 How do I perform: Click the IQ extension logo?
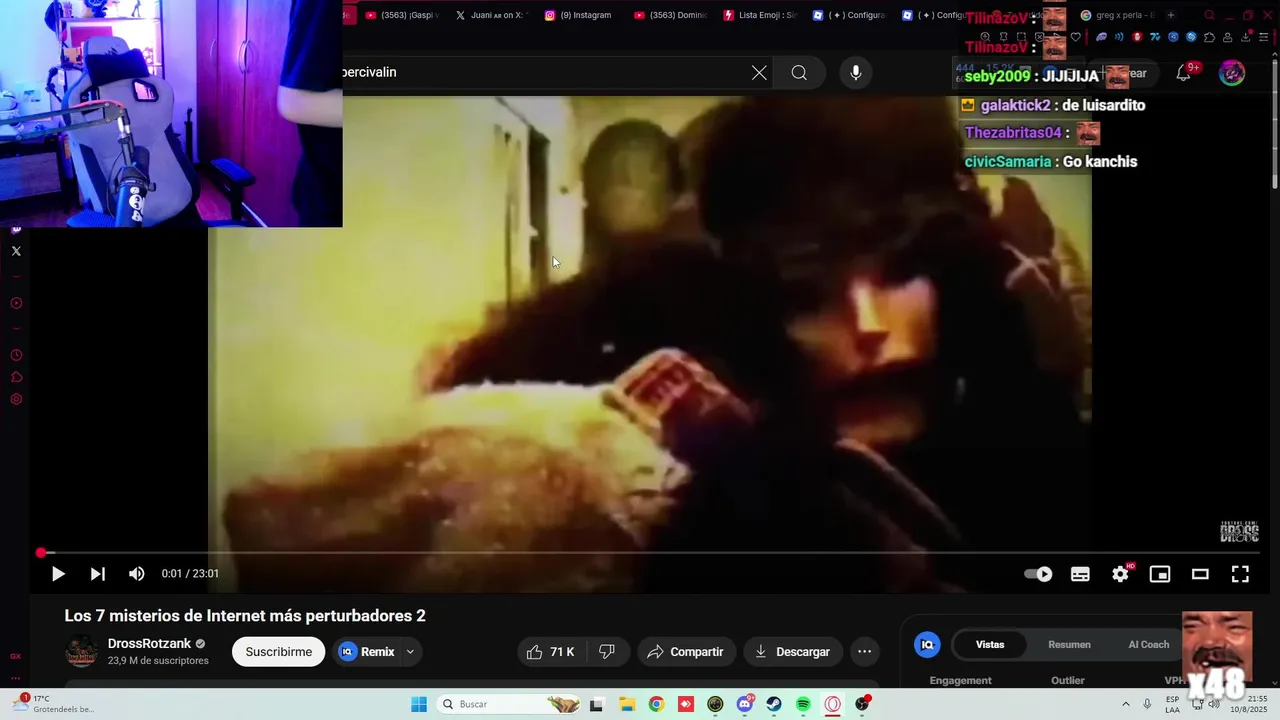(x=927, y=645)
